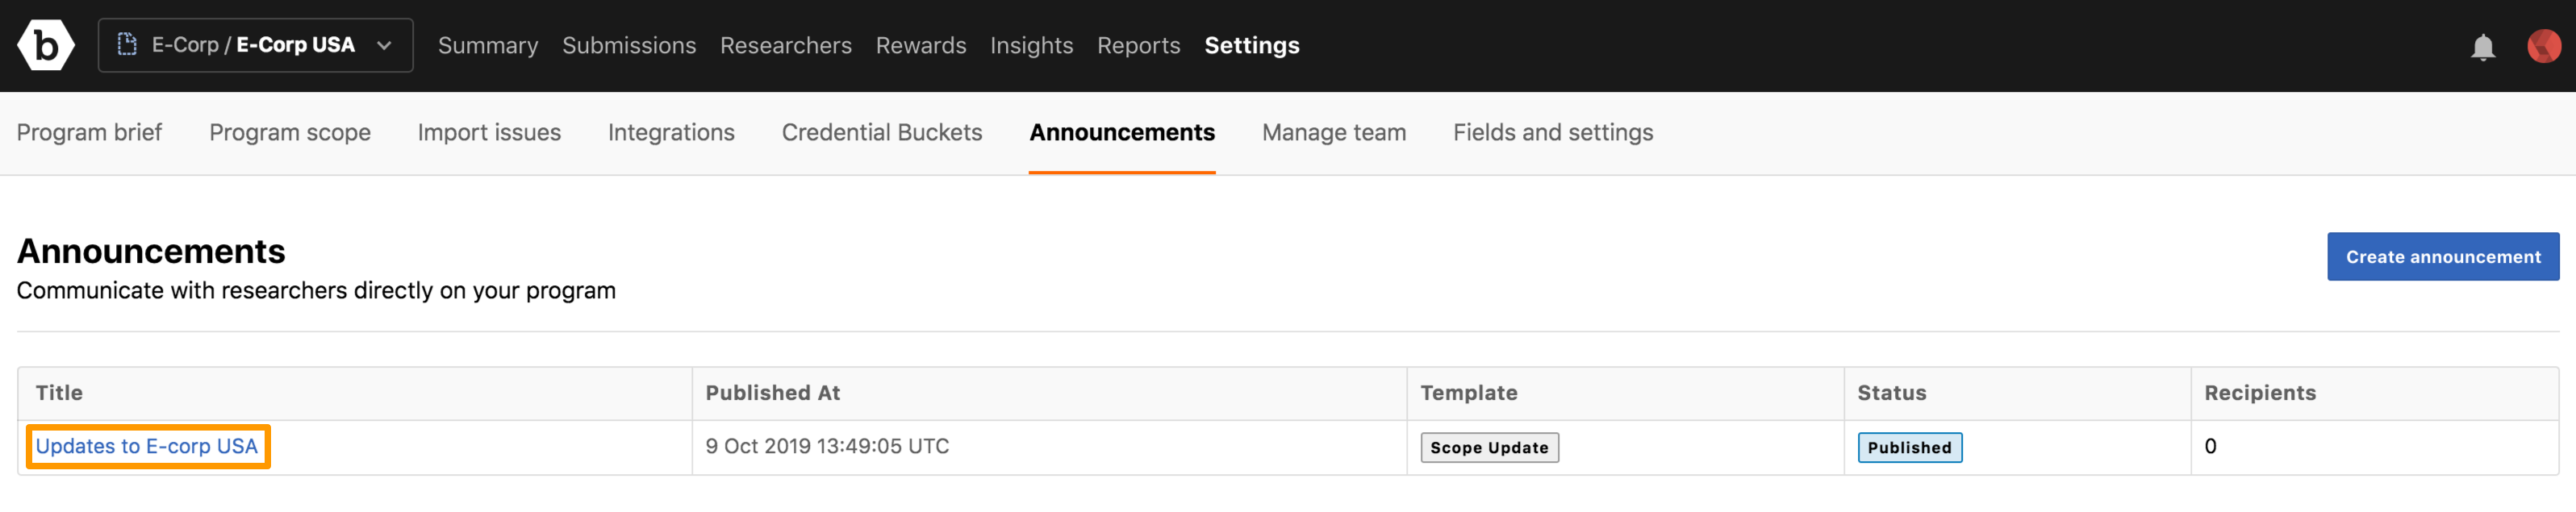Open the Updates to E-corp USA announcement
2576x512 pixels.
pos(147,446)
